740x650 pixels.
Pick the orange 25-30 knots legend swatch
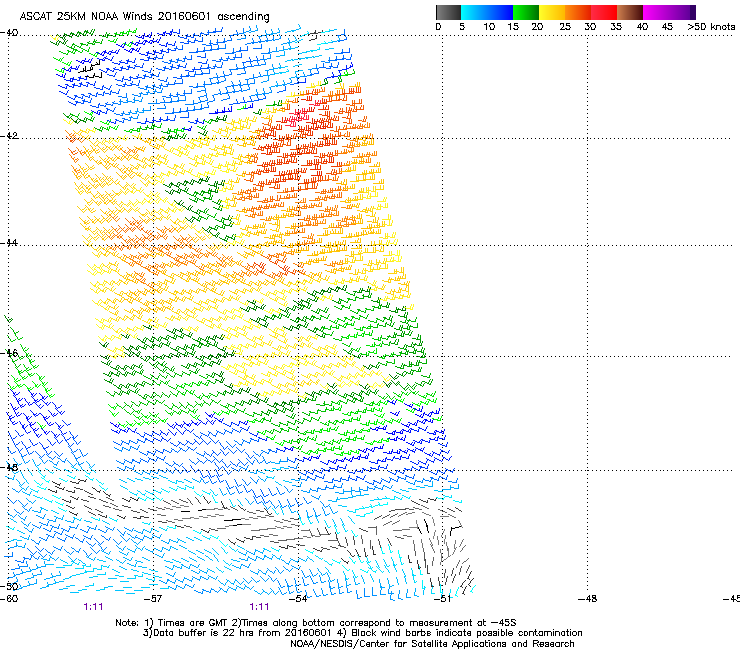[x=578, y=12]
